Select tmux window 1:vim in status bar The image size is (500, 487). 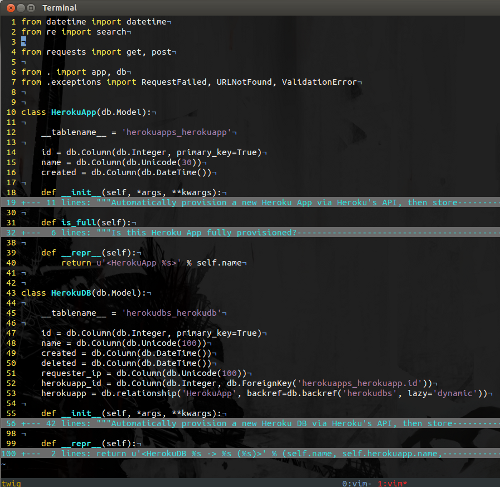point(392,483)
